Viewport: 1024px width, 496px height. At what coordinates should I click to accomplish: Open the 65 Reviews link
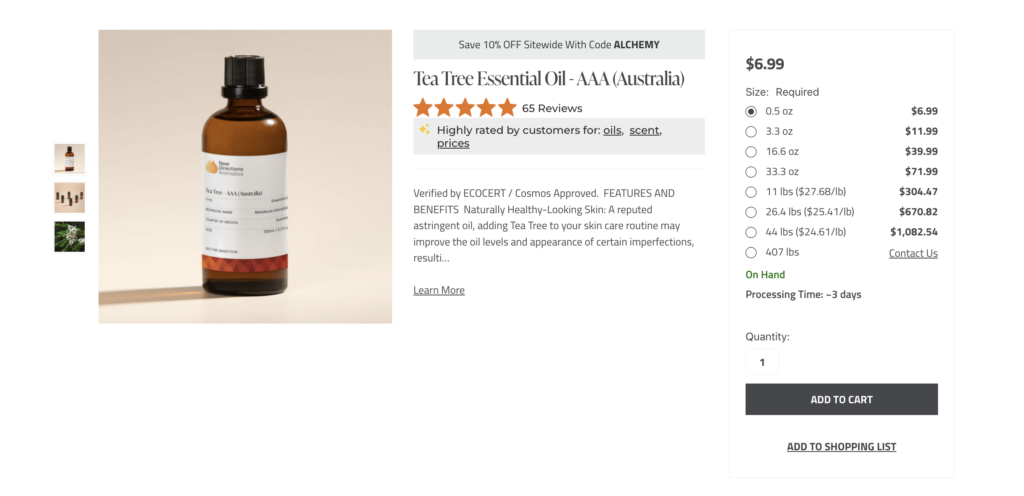click(x=552, y=108)
